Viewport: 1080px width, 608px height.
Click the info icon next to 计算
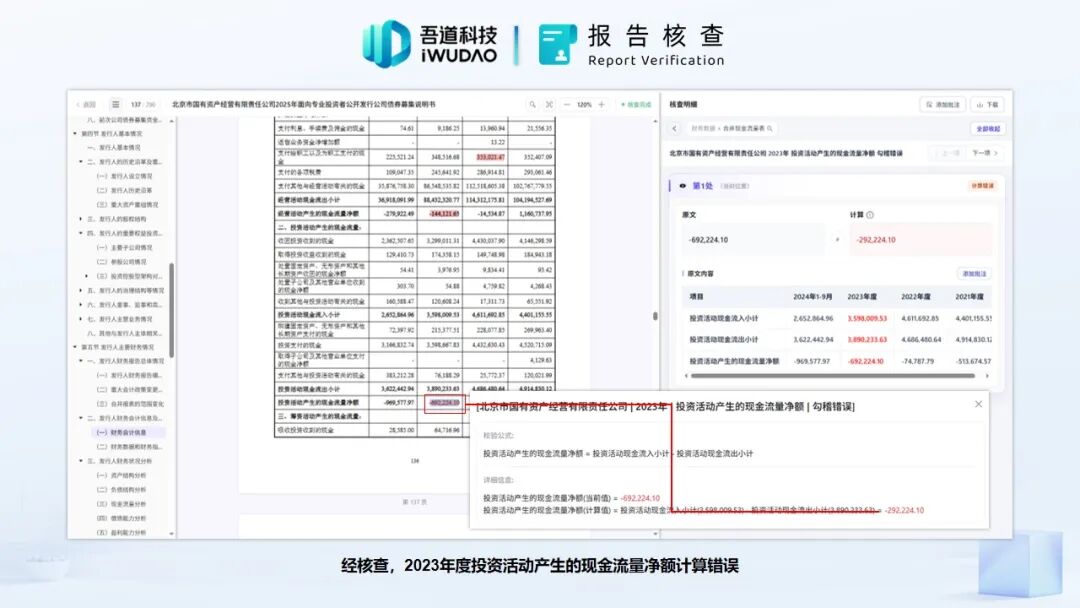(x=870, y=215)
